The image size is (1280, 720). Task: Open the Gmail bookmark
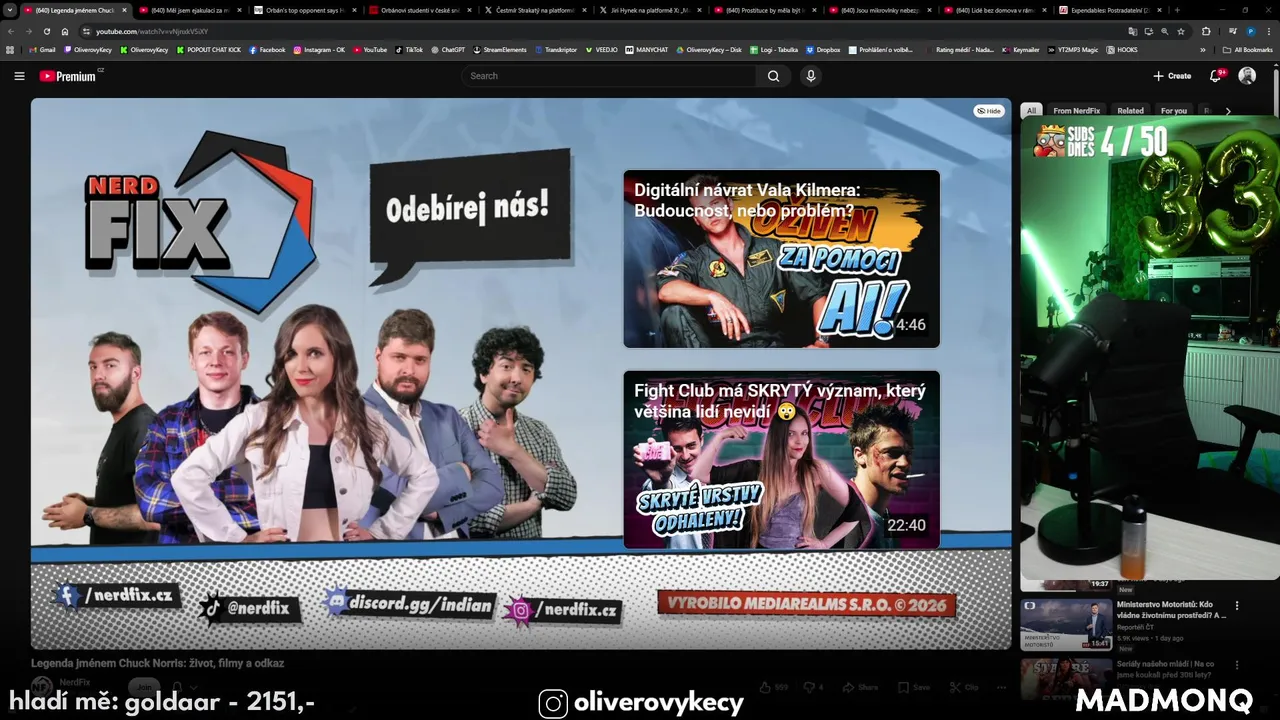(42, 49)
